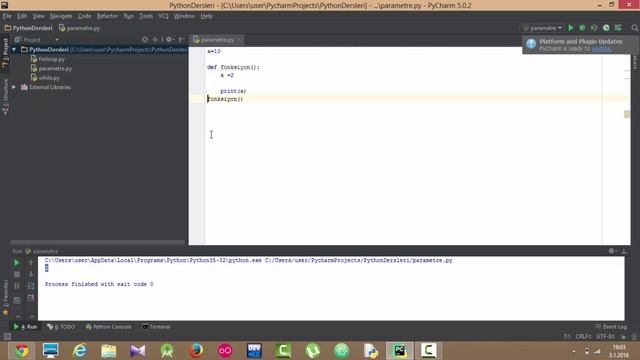640x360 pixels.
Task: Run parametre with the green toolbar play button
Action: point(571,28)
